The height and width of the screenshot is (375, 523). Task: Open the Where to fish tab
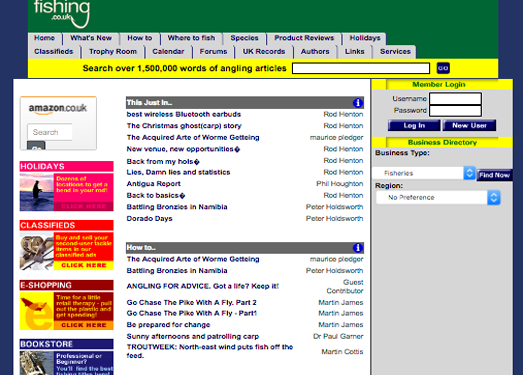[x=191, y=38]
